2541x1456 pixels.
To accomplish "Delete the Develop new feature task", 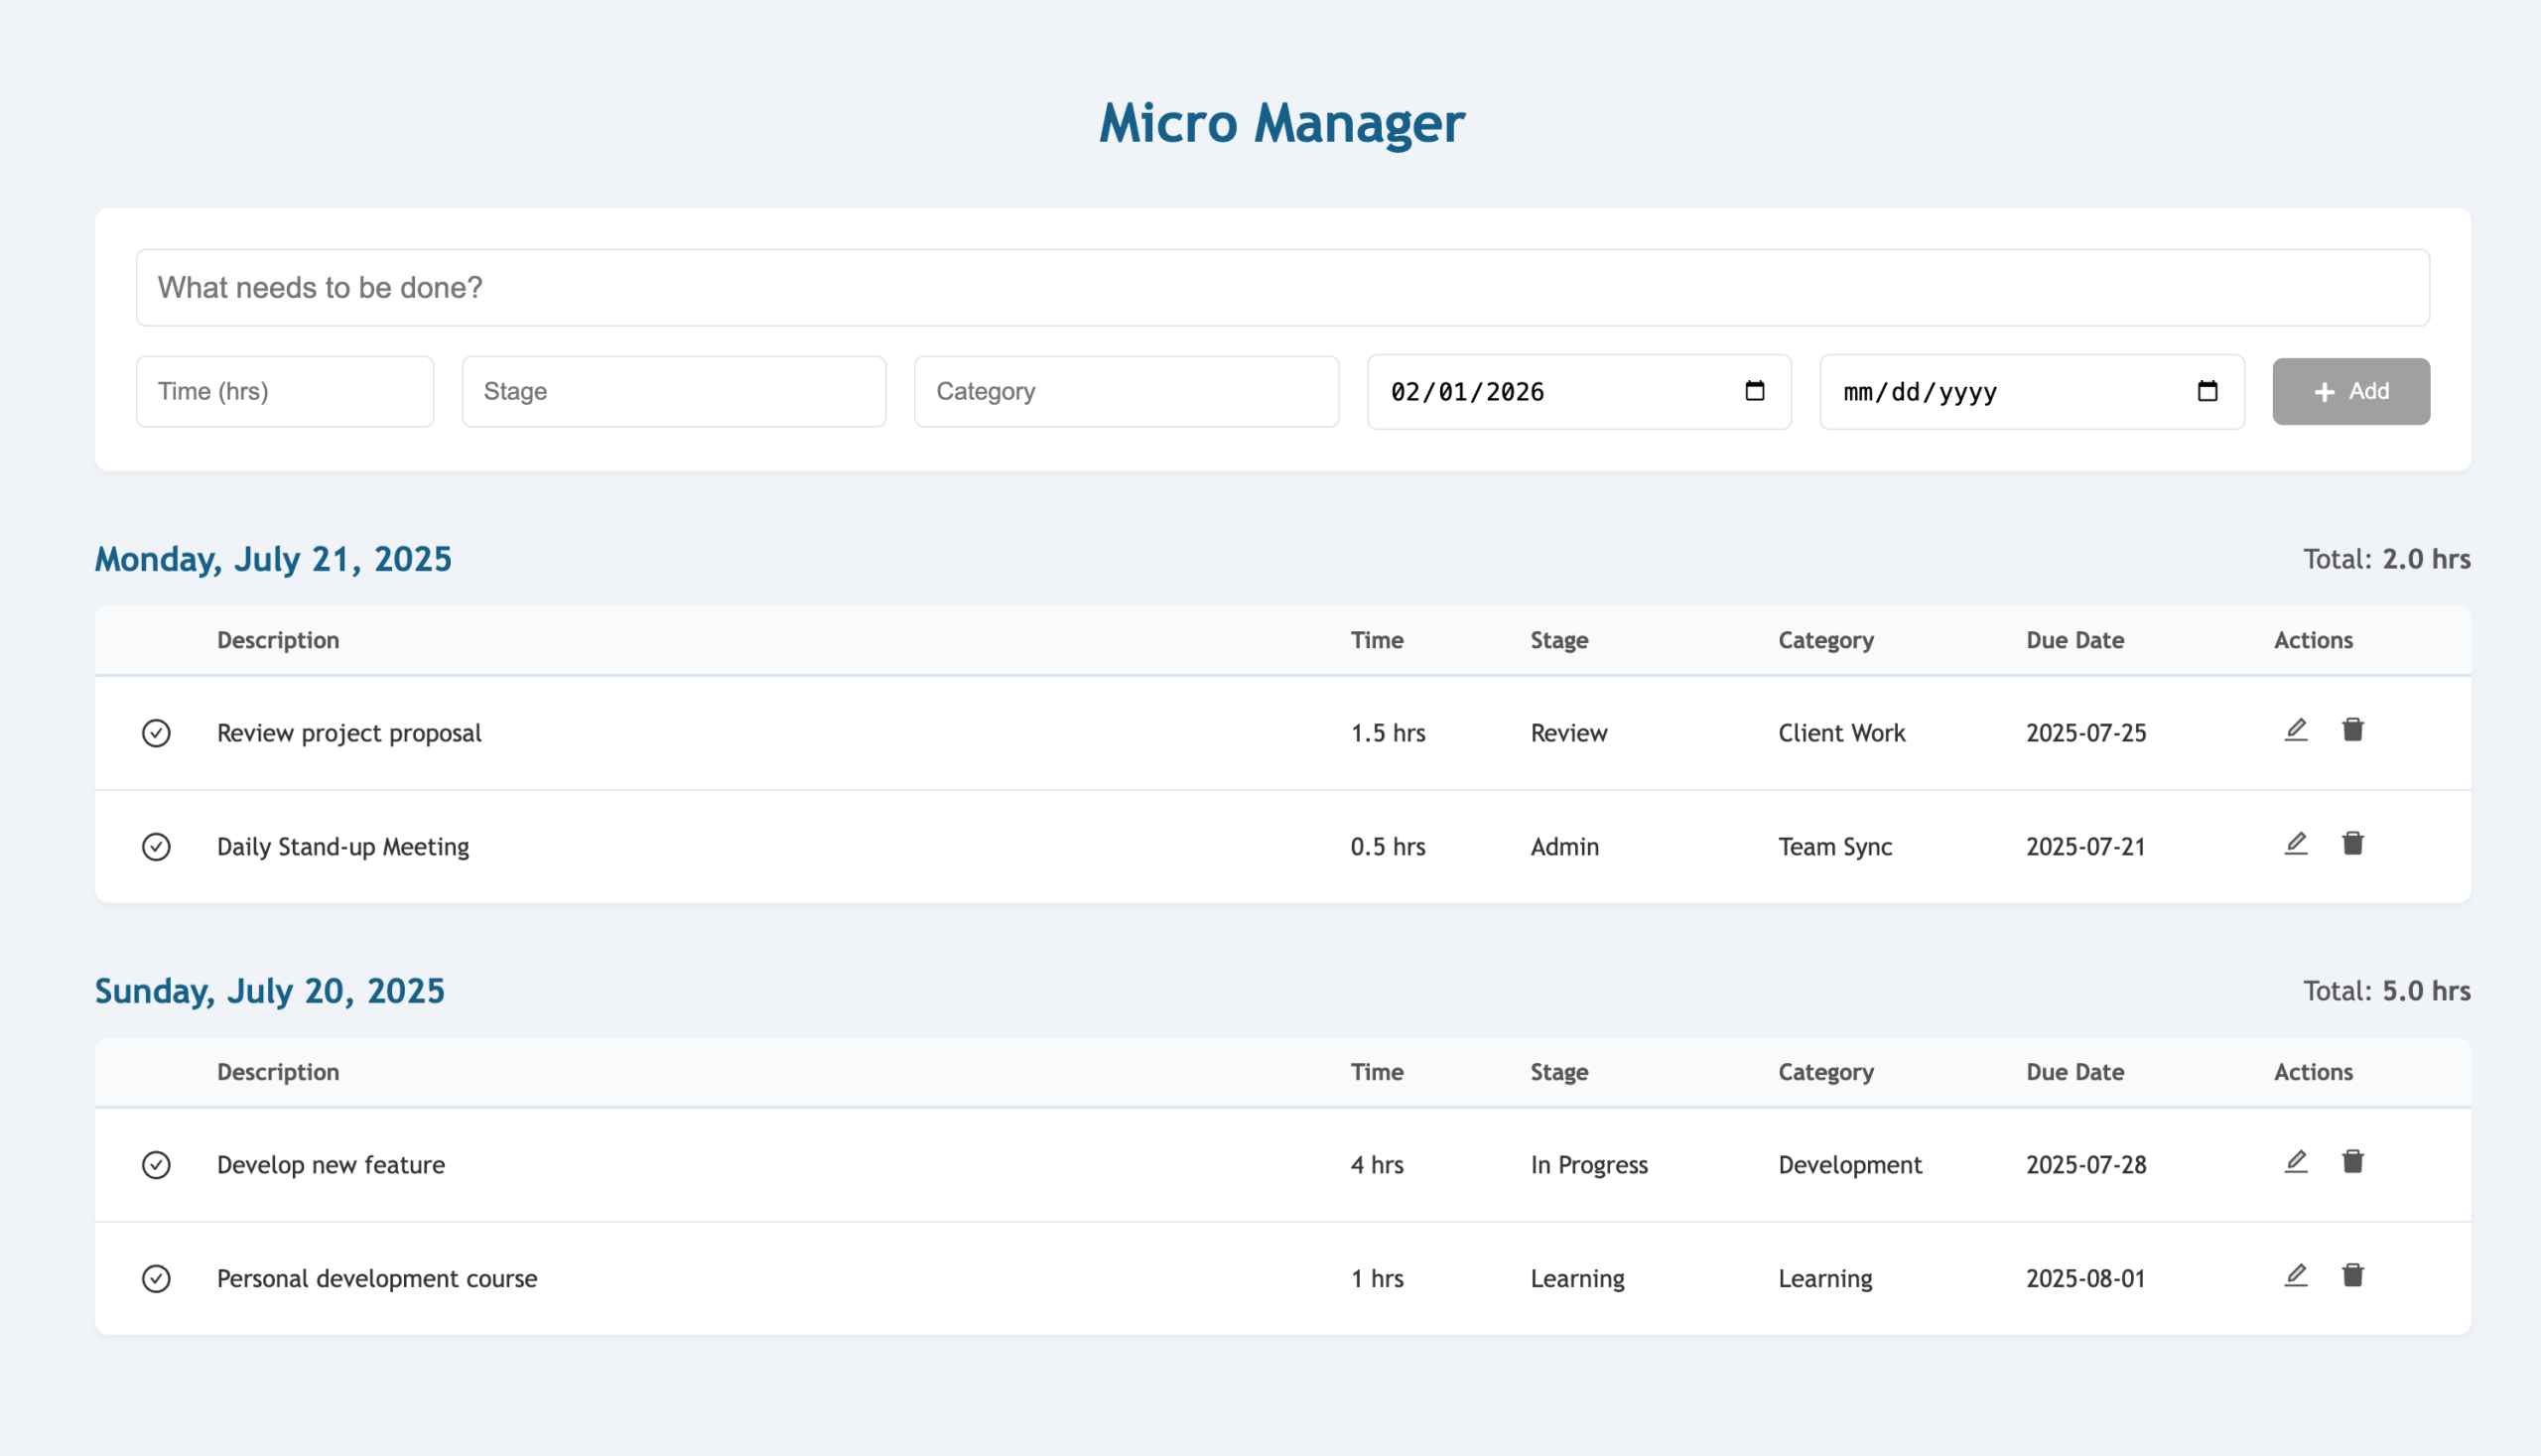I will (x=2353, y=1162).
